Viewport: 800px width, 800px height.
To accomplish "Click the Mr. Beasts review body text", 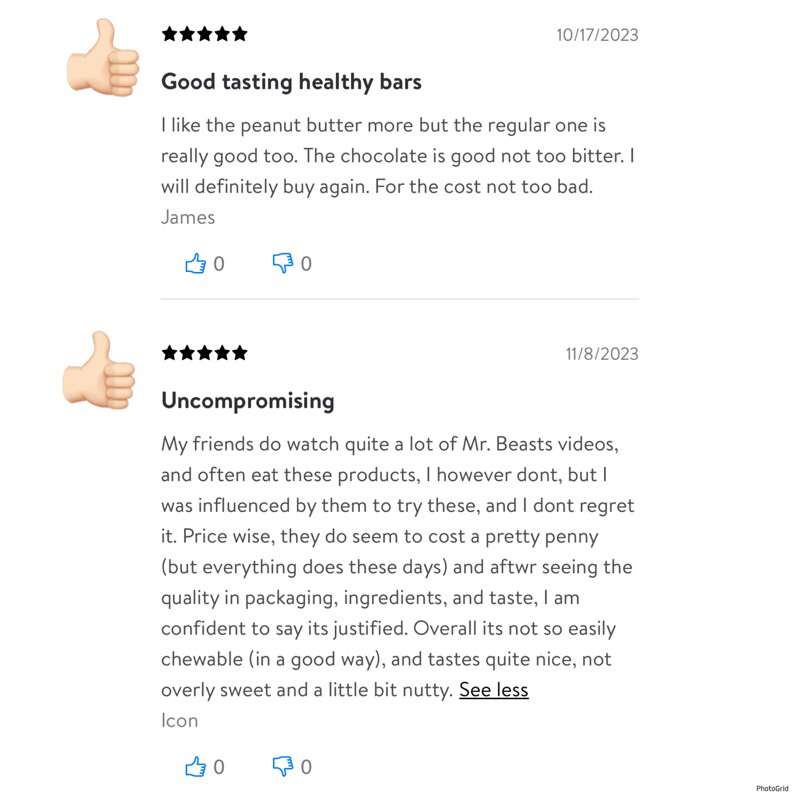I will coord(397,567).
